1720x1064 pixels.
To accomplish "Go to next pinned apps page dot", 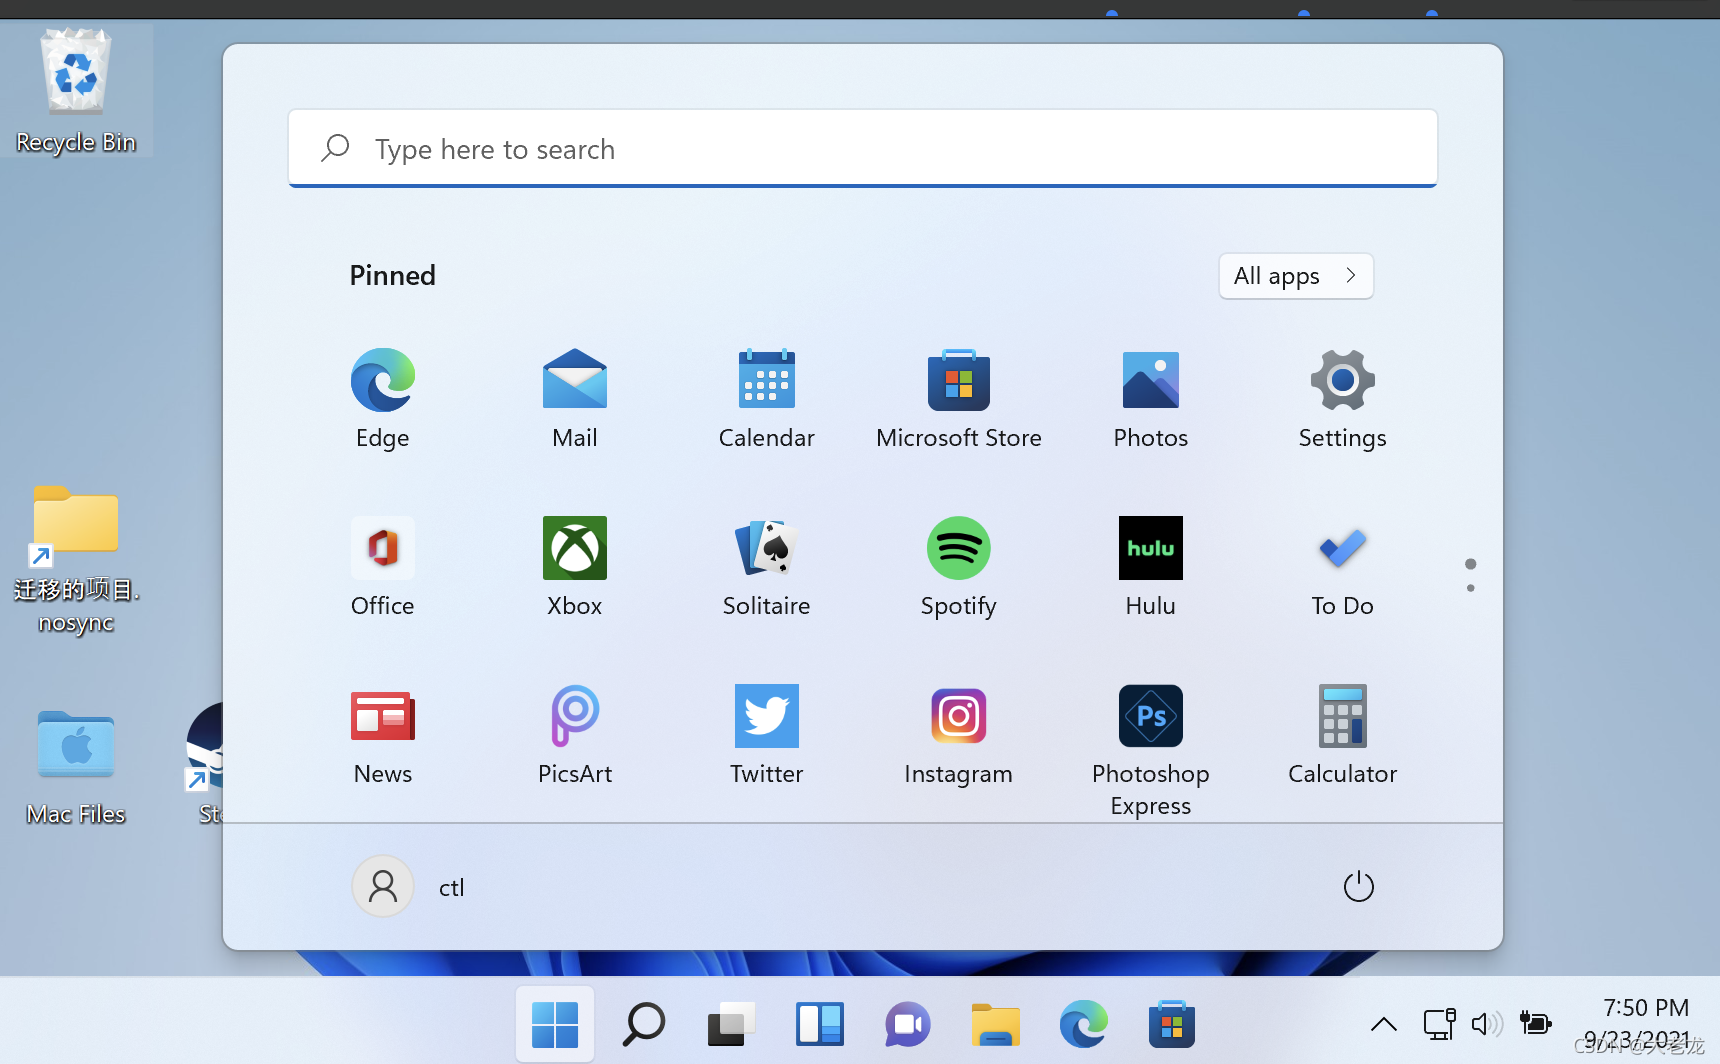I will tap(1470, 588).
